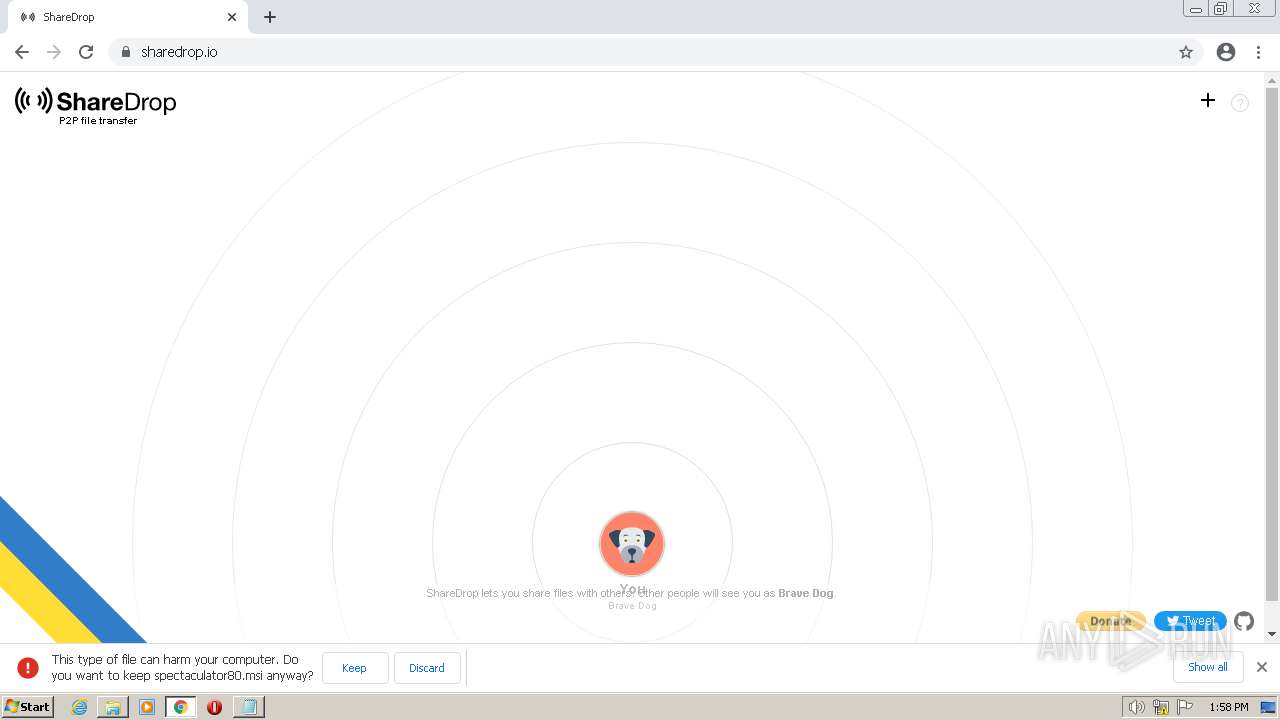Click the Brave Dog avatar

pyautogui.click(x=632, y=544)
